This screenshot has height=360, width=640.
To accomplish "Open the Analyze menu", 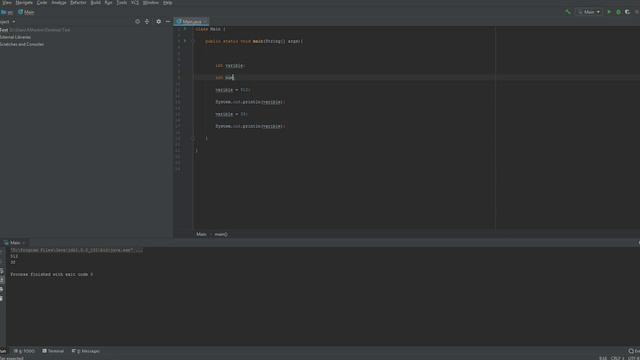I will [59, 2].
